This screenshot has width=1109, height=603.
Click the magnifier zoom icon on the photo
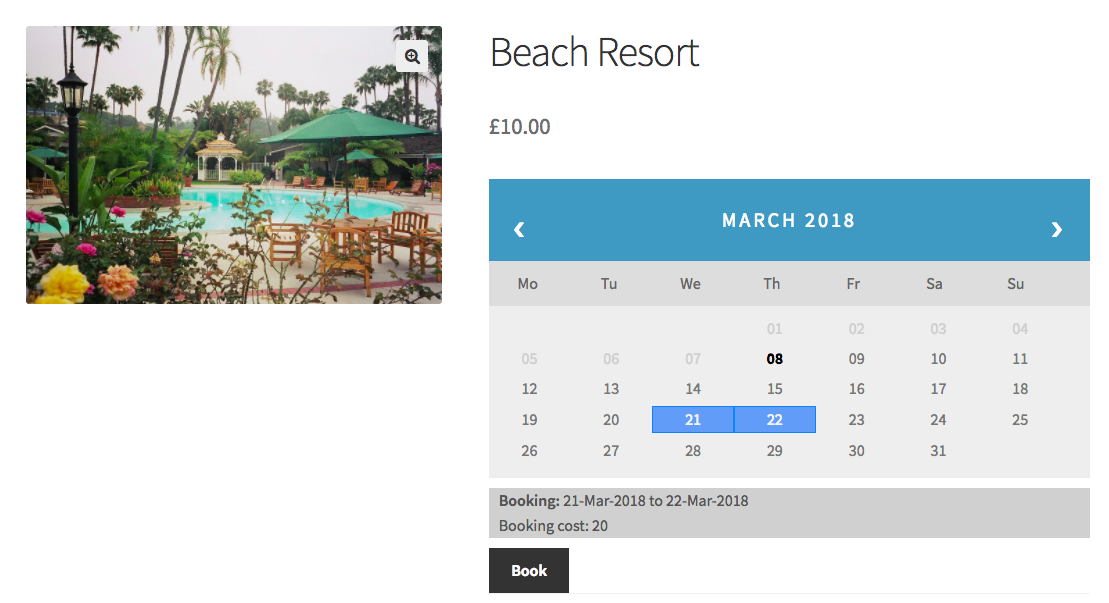coord(411,56)
